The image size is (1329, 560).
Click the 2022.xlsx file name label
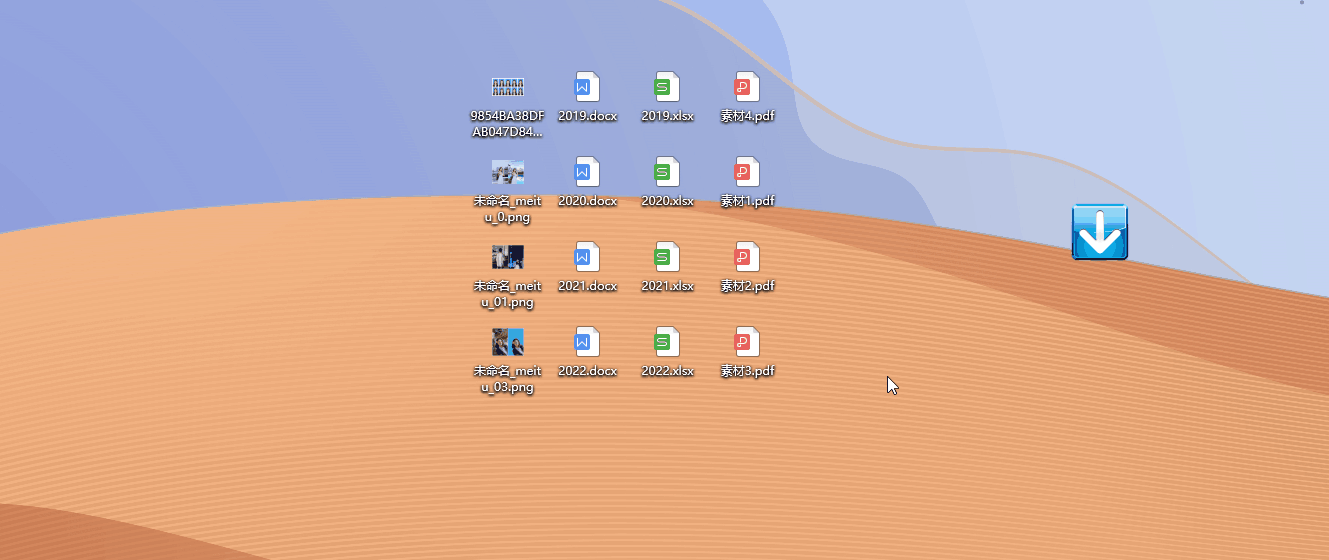tap(667, 371)
